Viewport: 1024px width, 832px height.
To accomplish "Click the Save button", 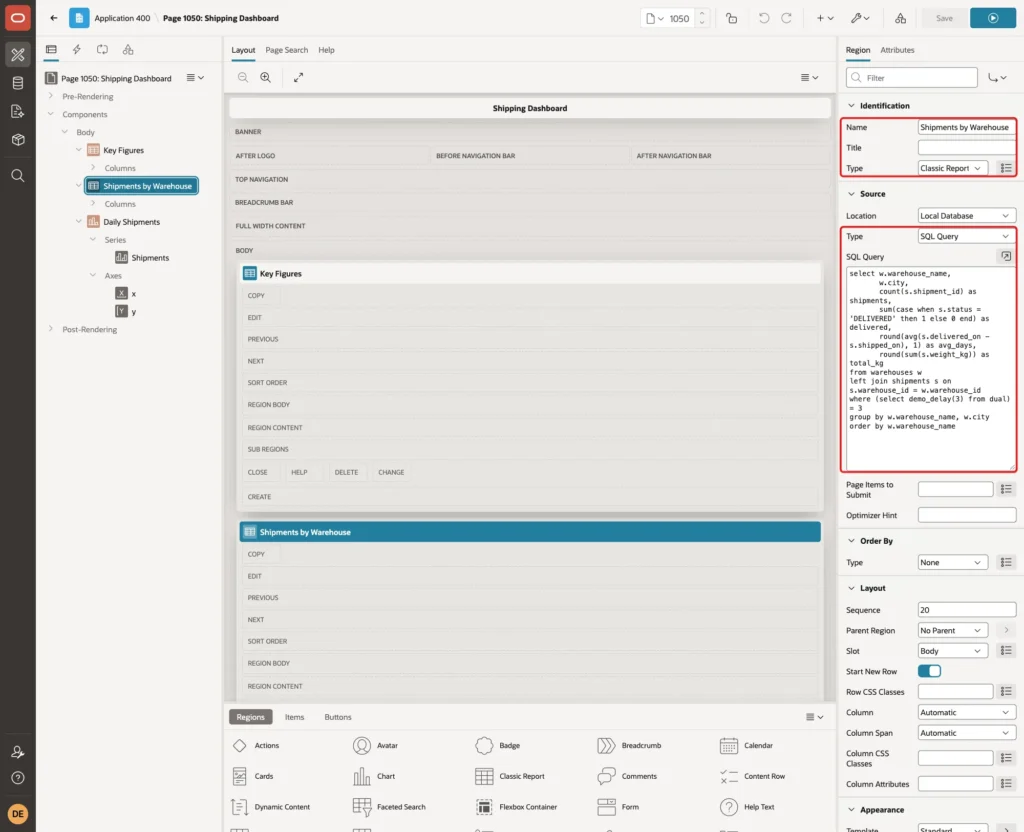I will tap(944, 18).
